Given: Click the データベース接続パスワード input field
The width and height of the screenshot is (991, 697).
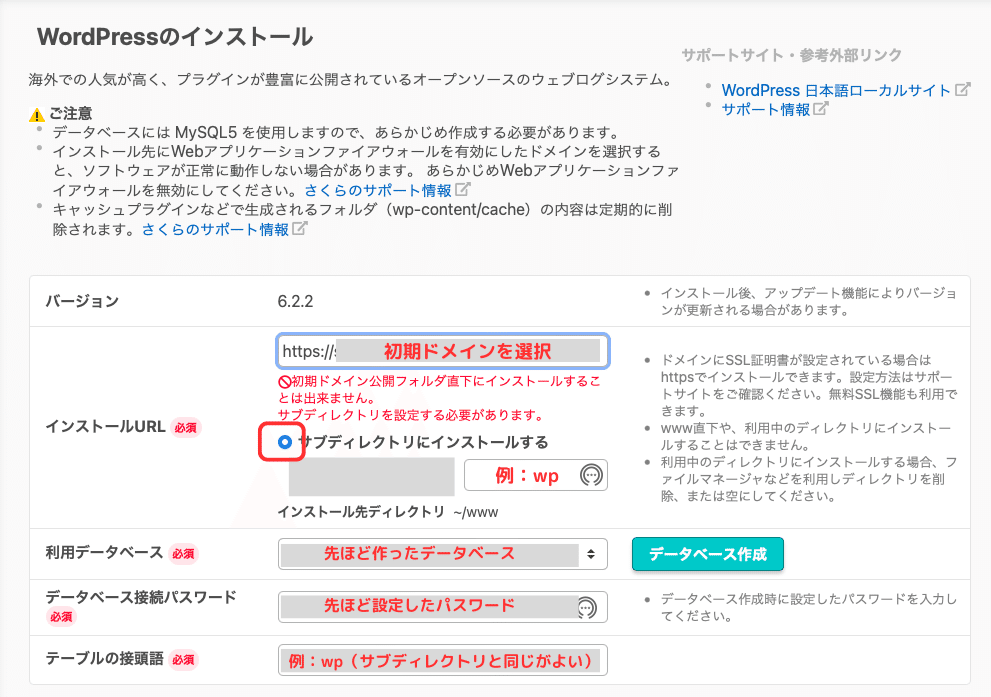Looking at the screenshot, I should pyautogui.click(x=442, y=607).
